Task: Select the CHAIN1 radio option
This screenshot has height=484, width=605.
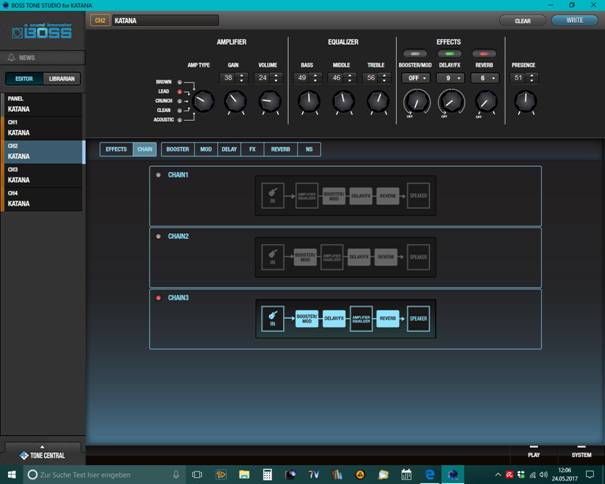Action: [158, 175]
